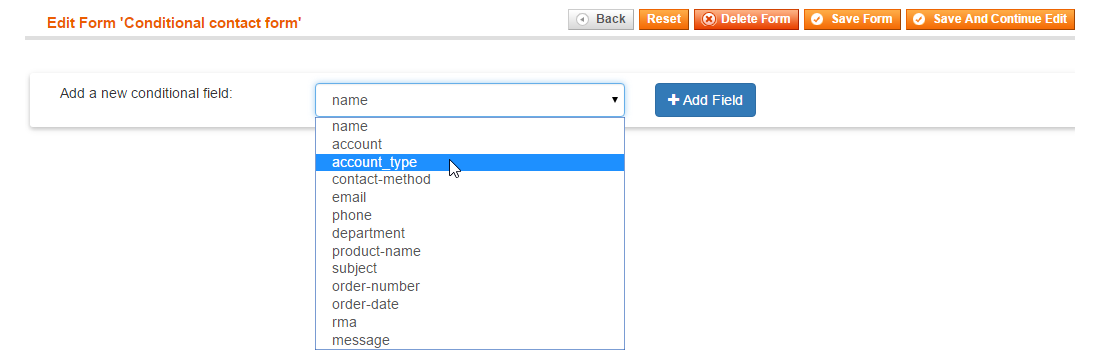The image size is (1100, 360).
Task: Choose 'account' option in the dropdown list
Action: [x=470, y=144]
